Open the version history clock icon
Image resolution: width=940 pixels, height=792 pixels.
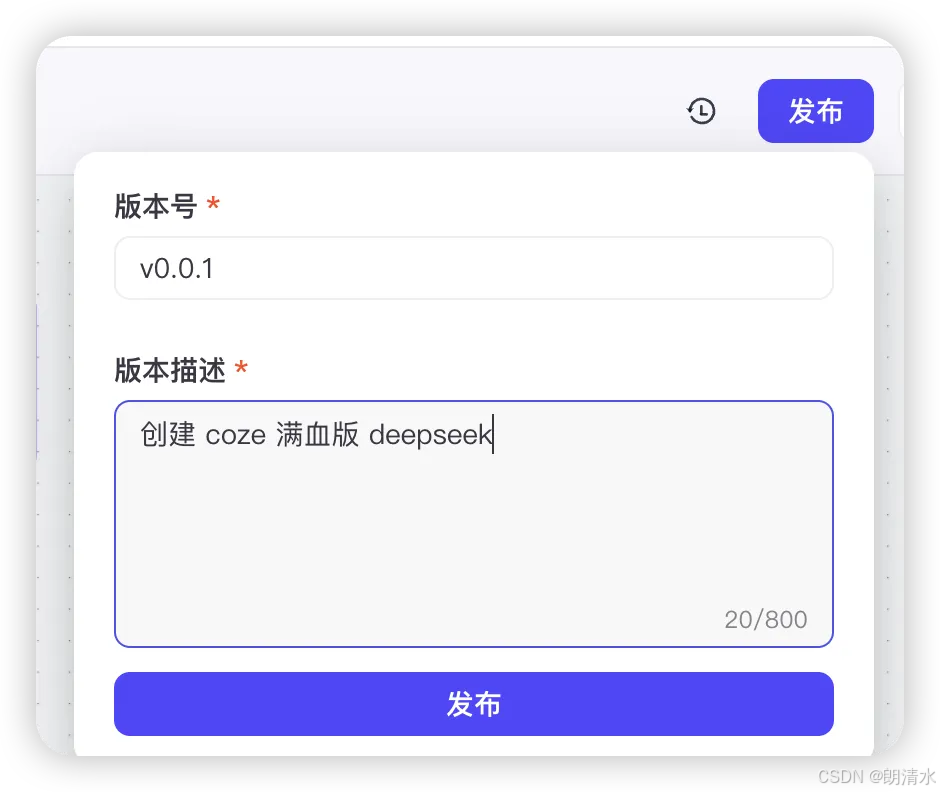pyautogui.click(x=701, y=111)
